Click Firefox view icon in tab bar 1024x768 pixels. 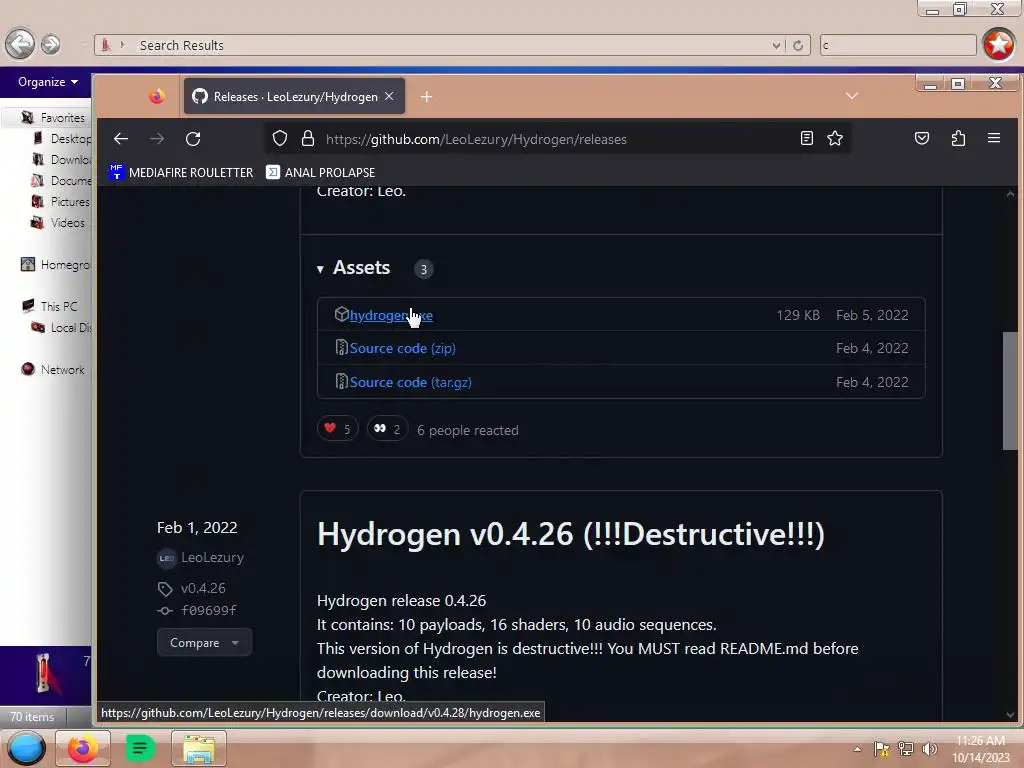pos(157,97)
